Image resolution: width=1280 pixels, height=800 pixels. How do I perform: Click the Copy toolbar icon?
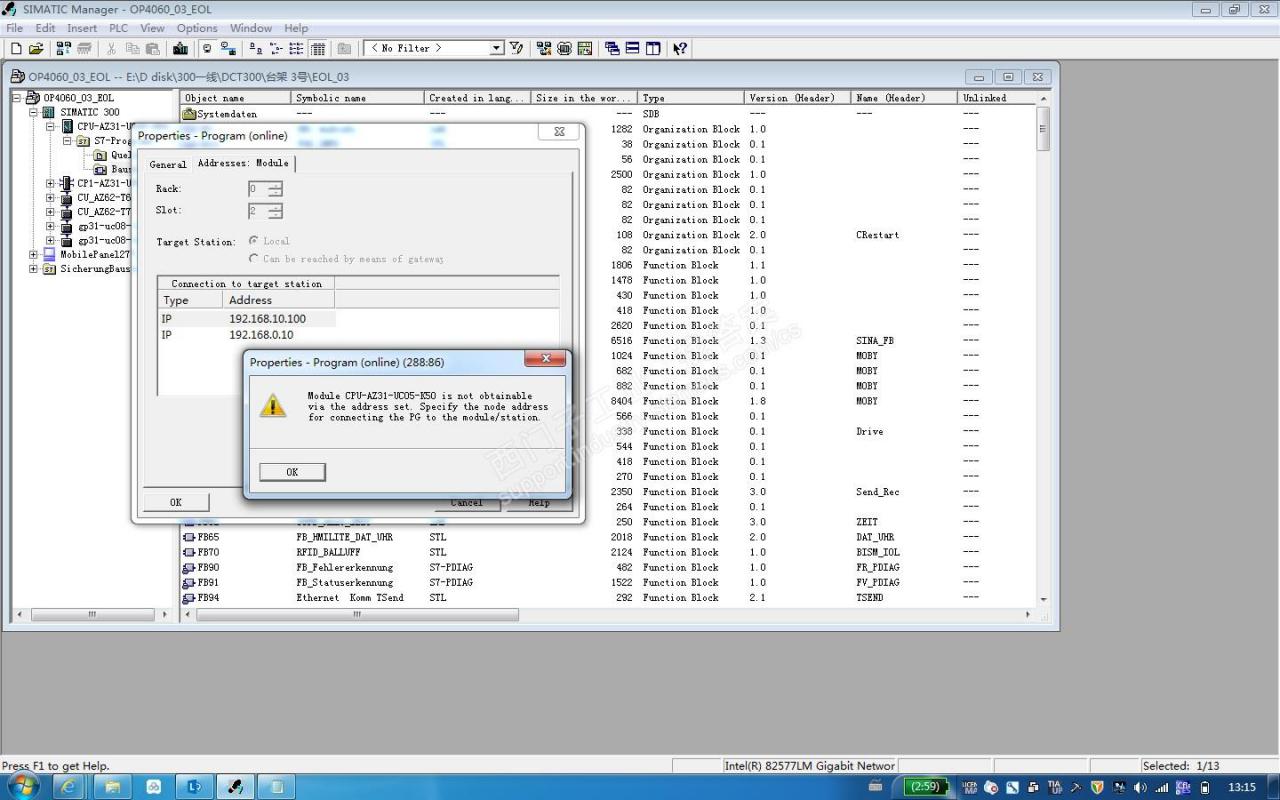[x=132, y=48]
